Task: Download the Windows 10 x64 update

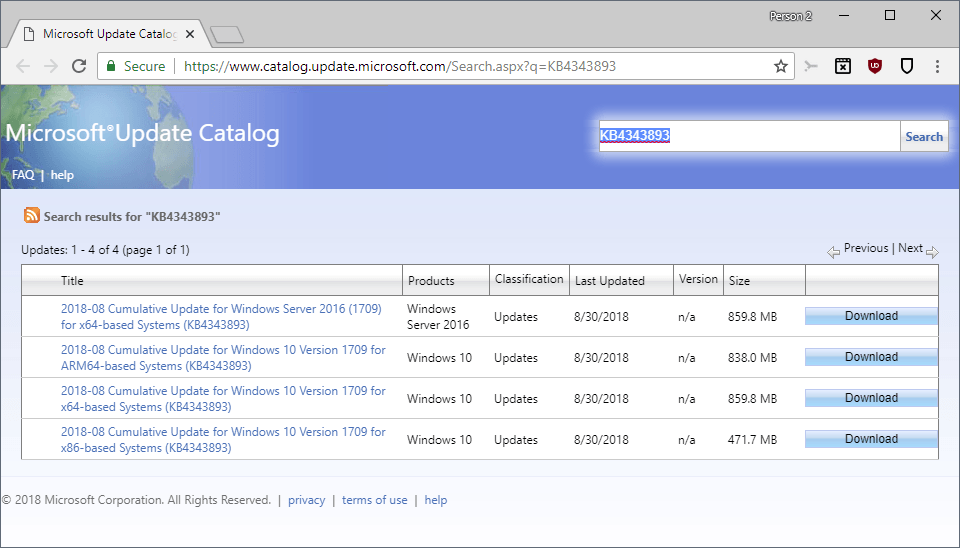Action: pyautogui.click(x=871, y=398)
